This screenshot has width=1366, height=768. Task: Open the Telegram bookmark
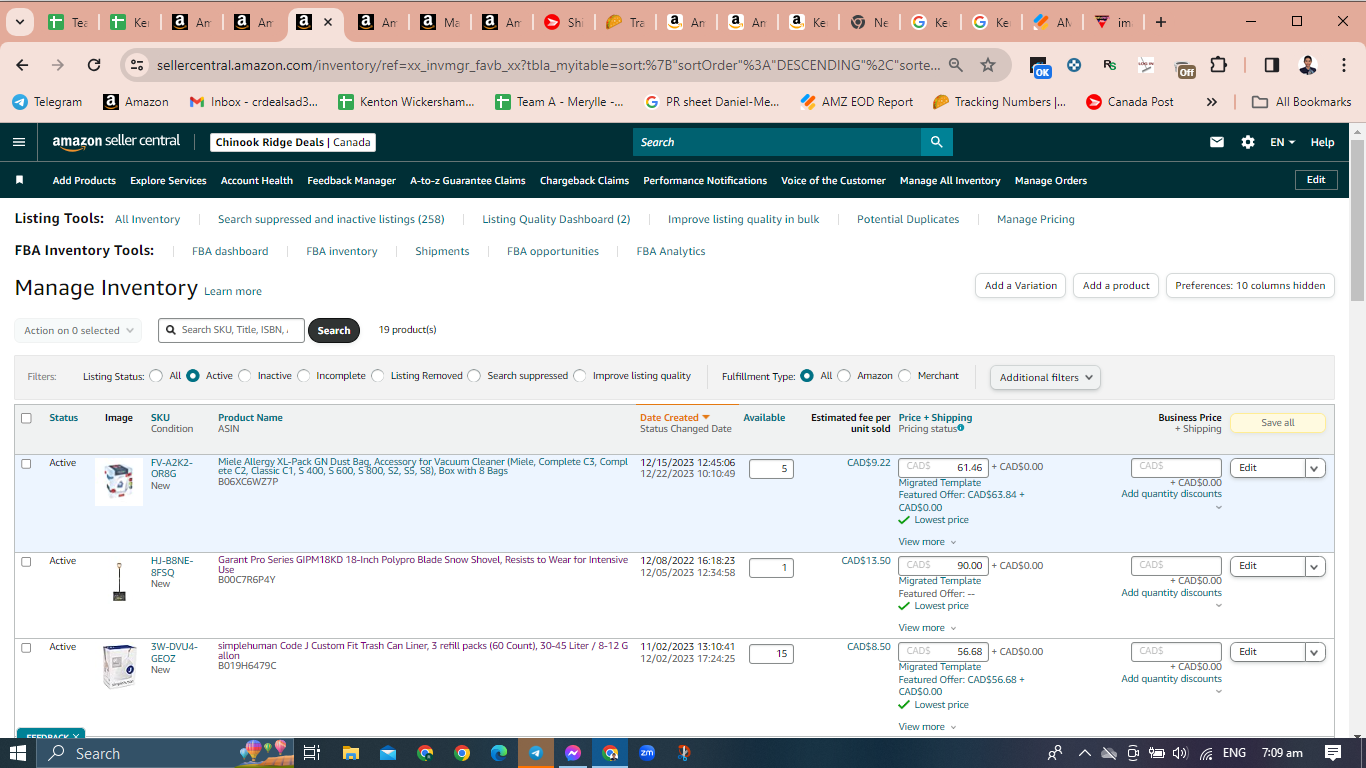(x=47, y=102)
